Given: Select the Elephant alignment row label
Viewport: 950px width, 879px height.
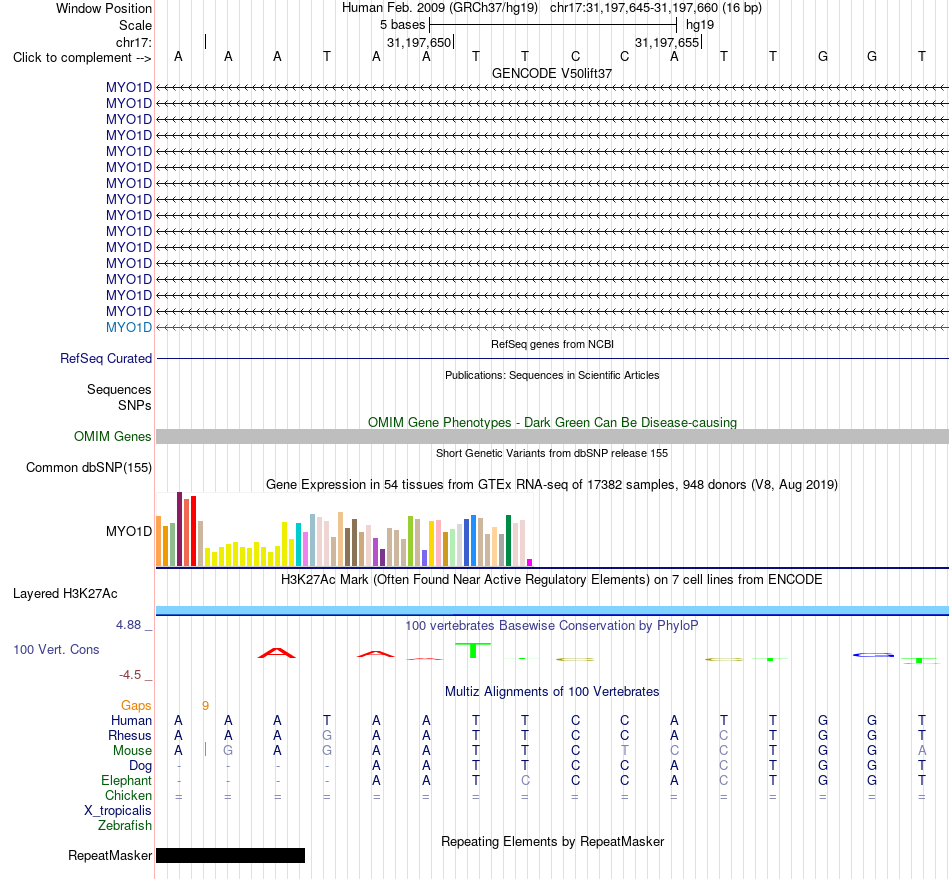Looking at the screenshot, I should pos(126,780).
